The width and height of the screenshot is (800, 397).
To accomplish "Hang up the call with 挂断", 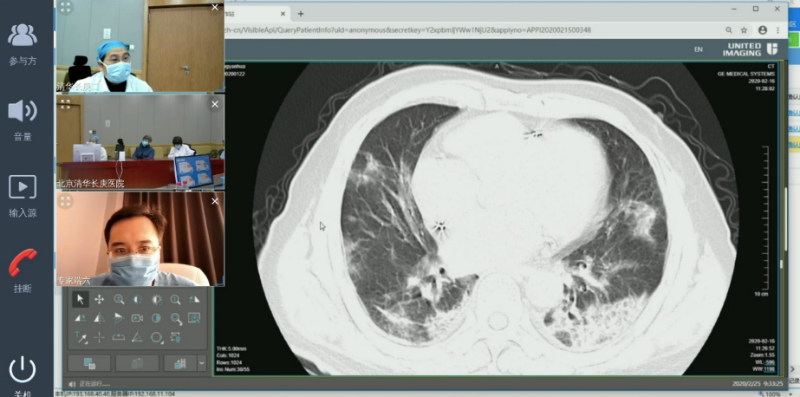I will 22,271.
